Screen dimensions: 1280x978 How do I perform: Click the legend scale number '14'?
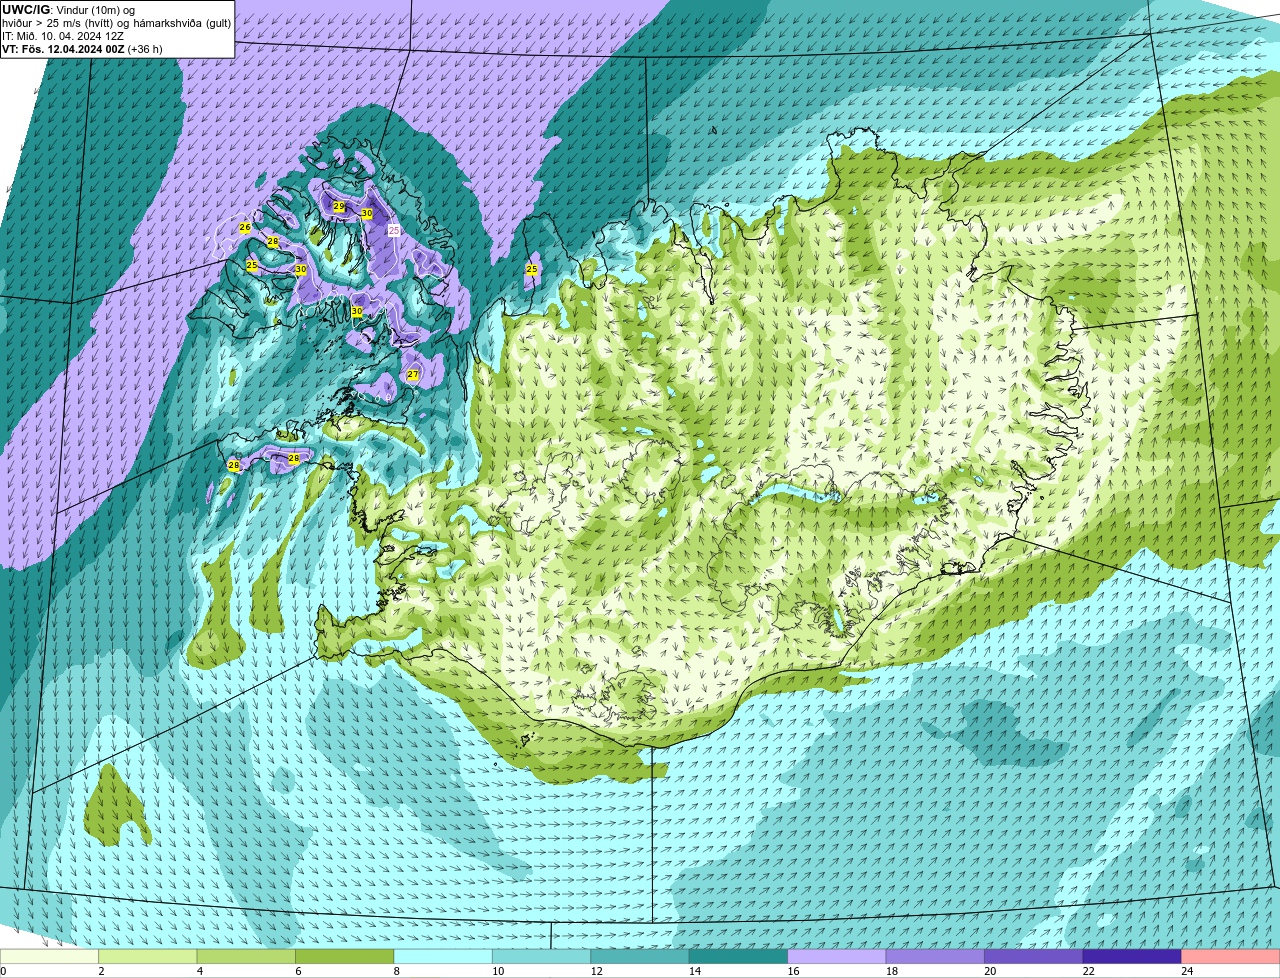pos(694,971)
